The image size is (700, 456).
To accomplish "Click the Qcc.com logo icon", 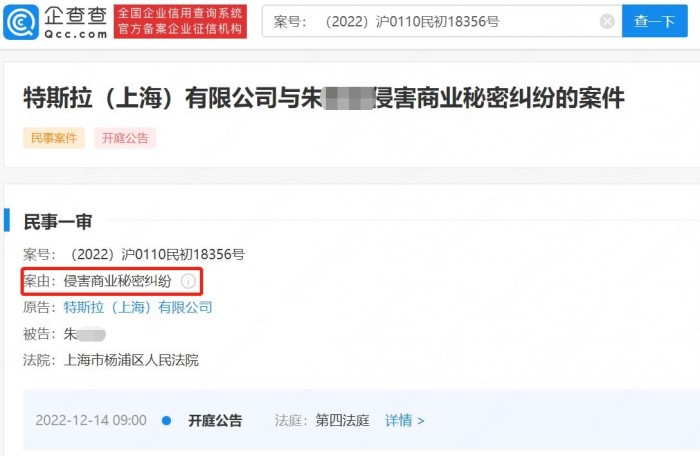I will point(21,21).
